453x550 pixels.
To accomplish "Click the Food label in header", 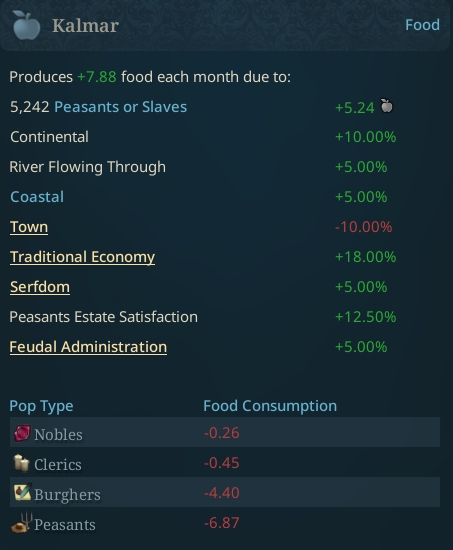I will pos(422,25).
